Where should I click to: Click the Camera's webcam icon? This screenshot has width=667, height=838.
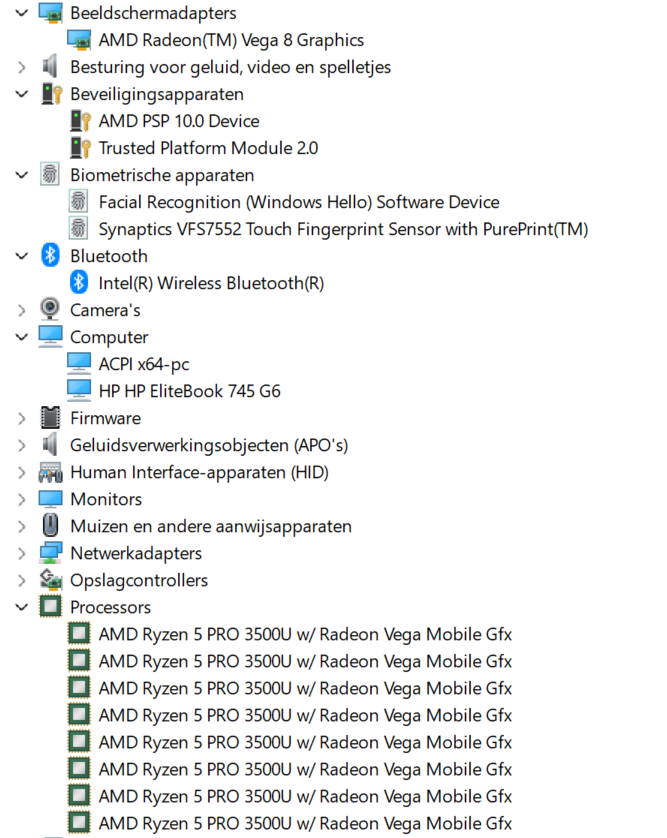50,310
